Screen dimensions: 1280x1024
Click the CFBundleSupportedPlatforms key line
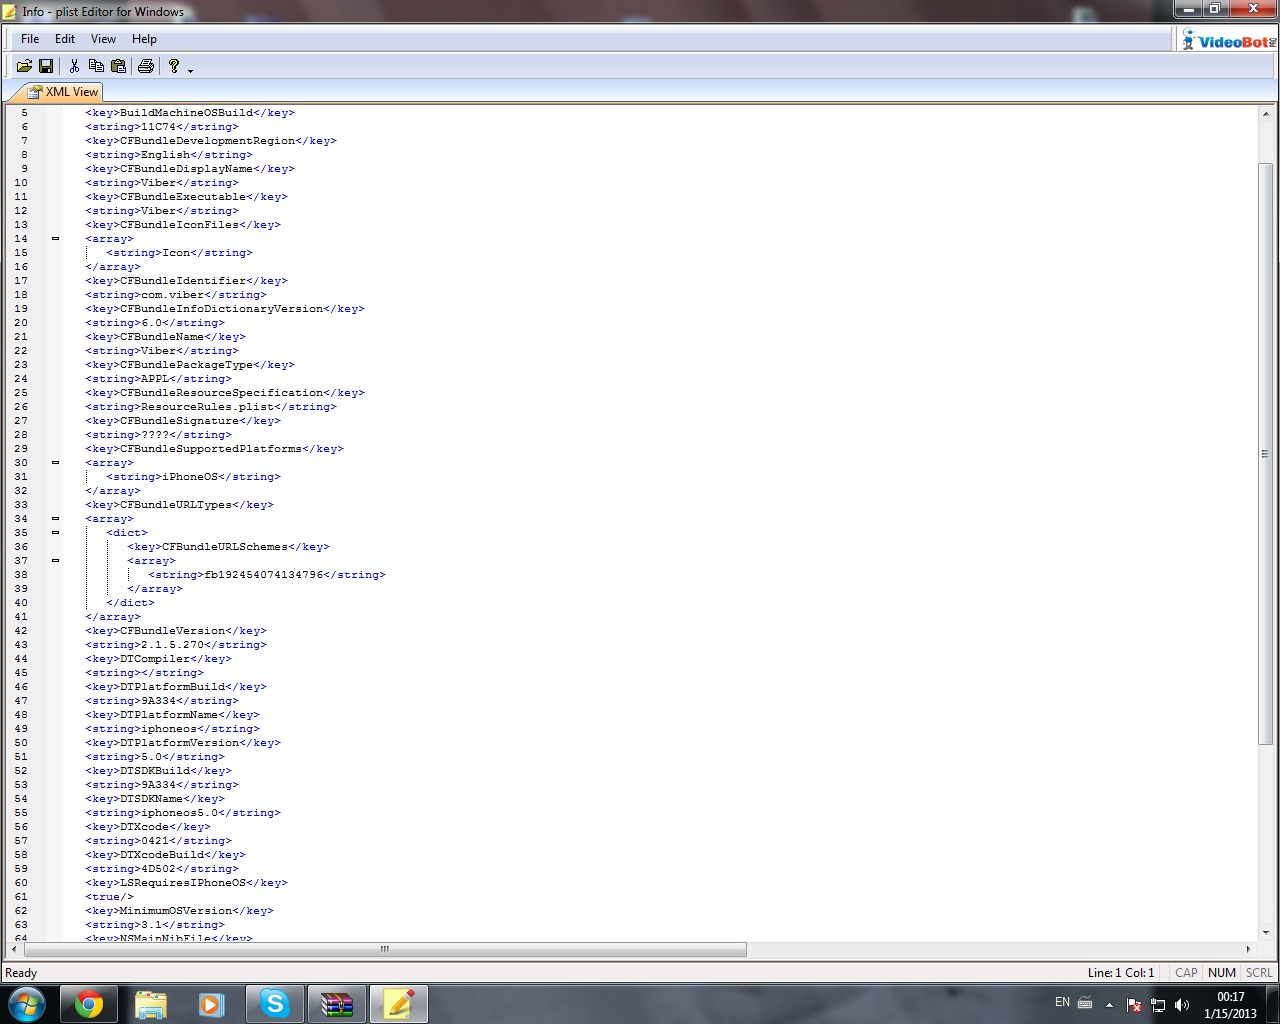(214, 449)
